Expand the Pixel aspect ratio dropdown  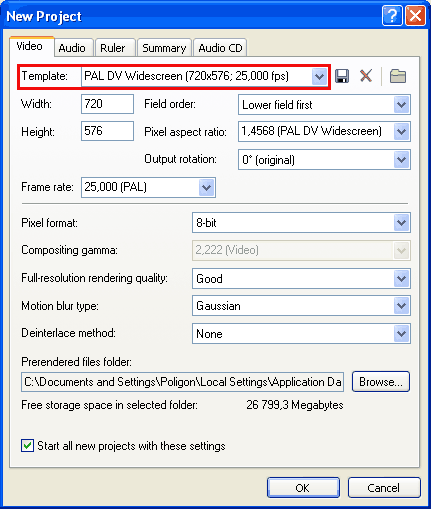[x=401, y=132]
